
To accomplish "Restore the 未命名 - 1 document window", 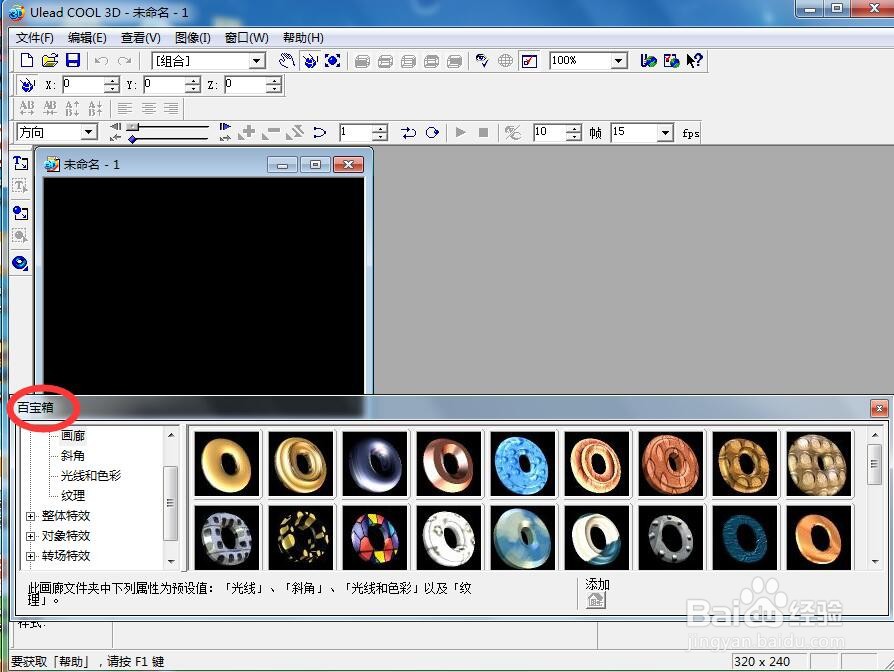I will pos(315,165).
